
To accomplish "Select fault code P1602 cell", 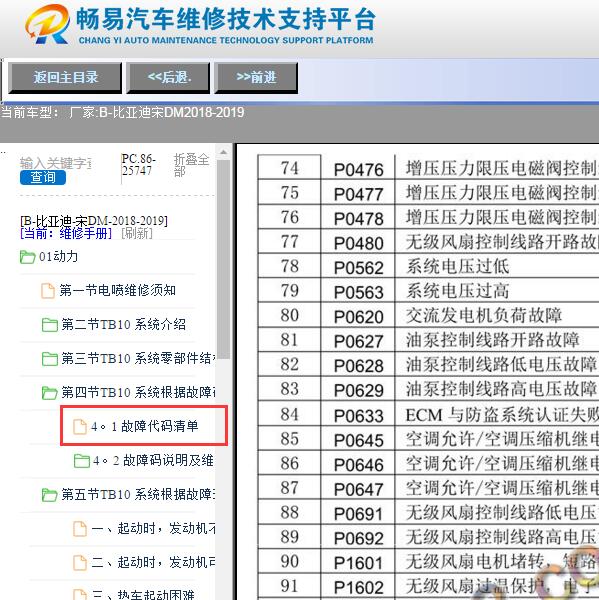I will [359, 587].
